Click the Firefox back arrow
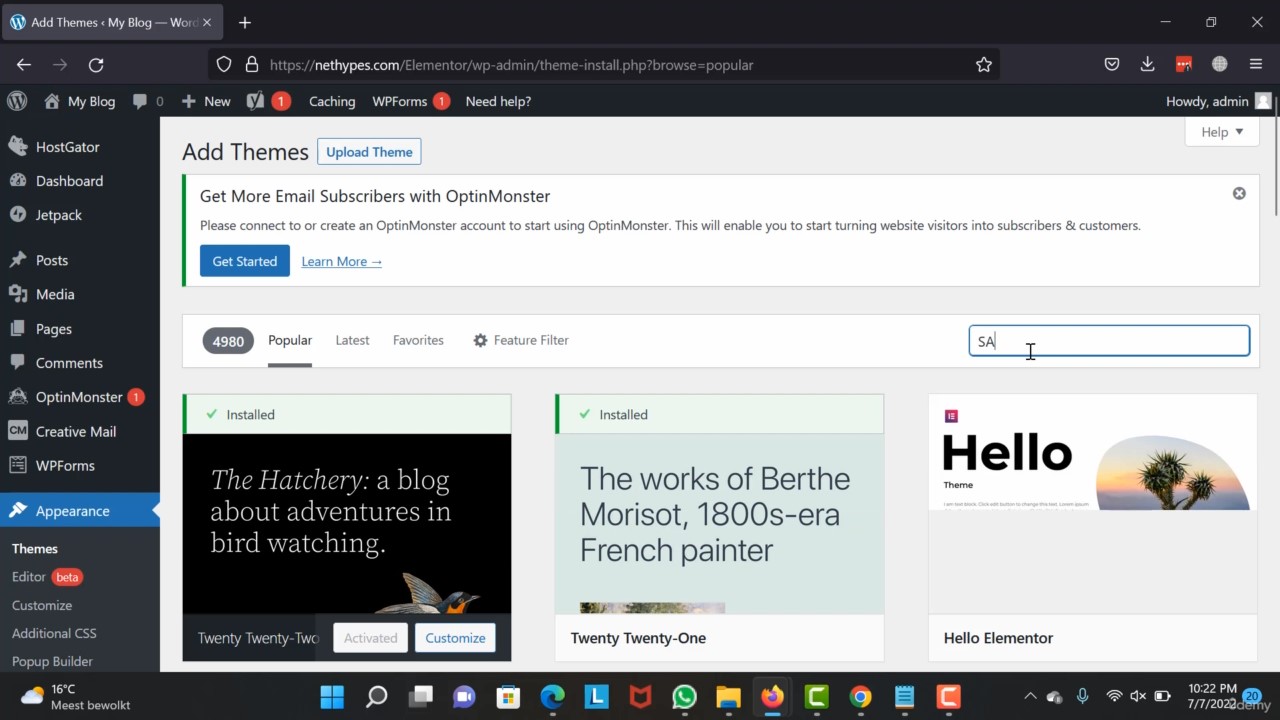The height and width of the screenshot is (720, 1280). click(x=24, y=64)
